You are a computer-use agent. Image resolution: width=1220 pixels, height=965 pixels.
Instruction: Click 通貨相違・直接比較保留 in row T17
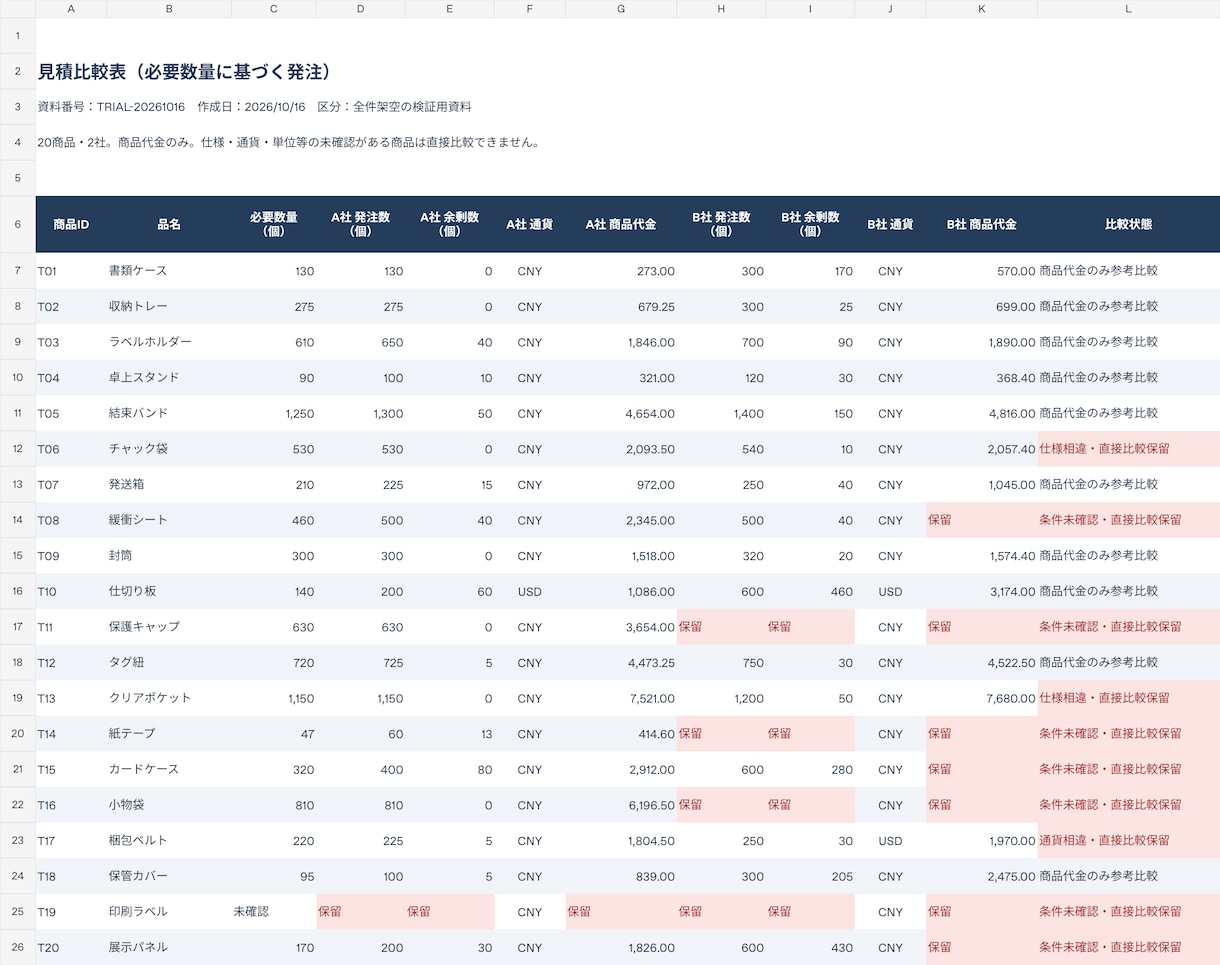(1128, 840)
